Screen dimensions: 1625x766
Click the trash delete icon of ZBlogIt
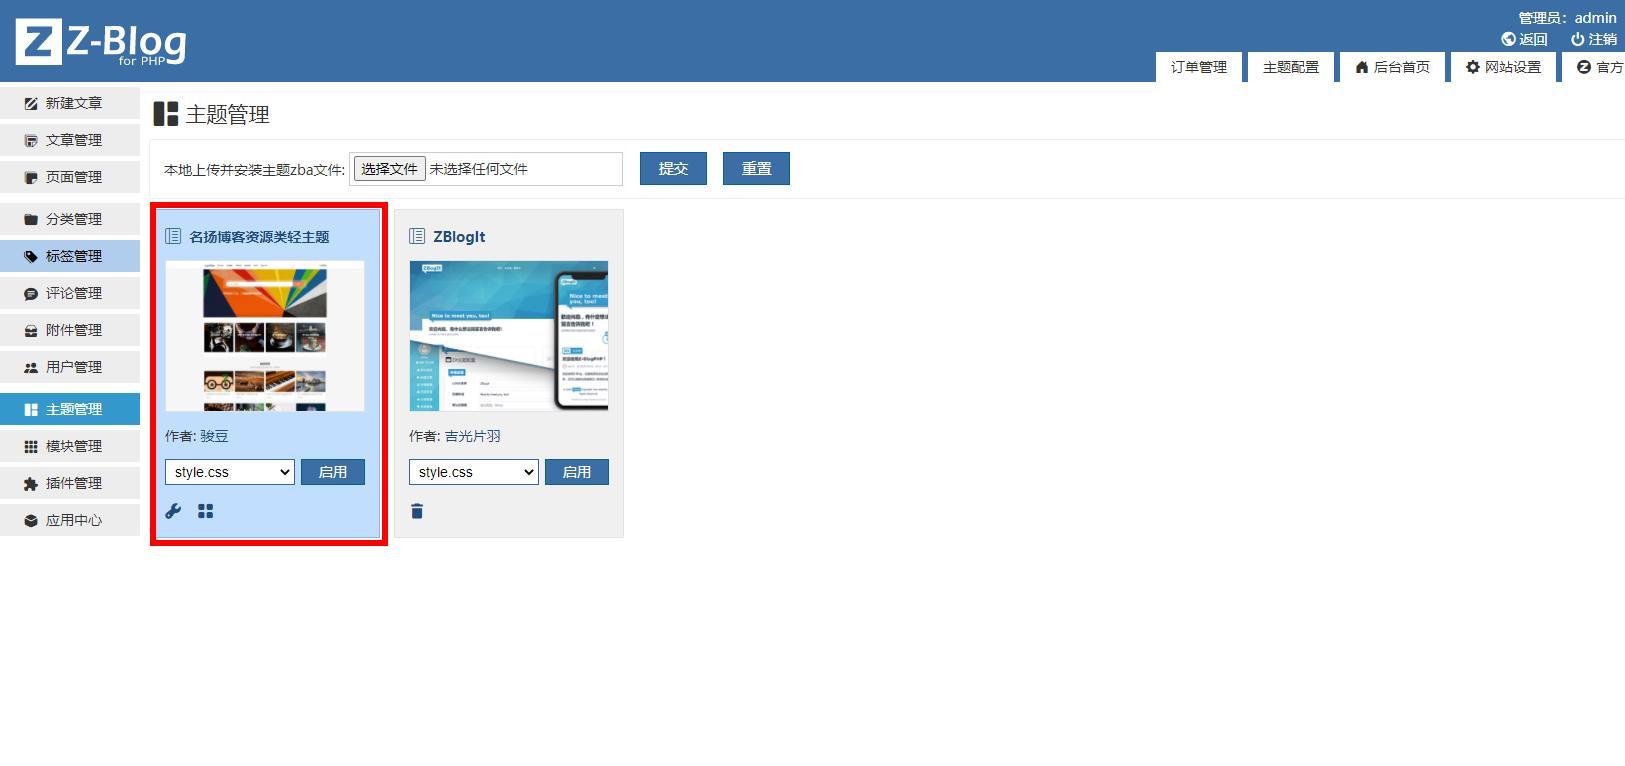(417, 511)
